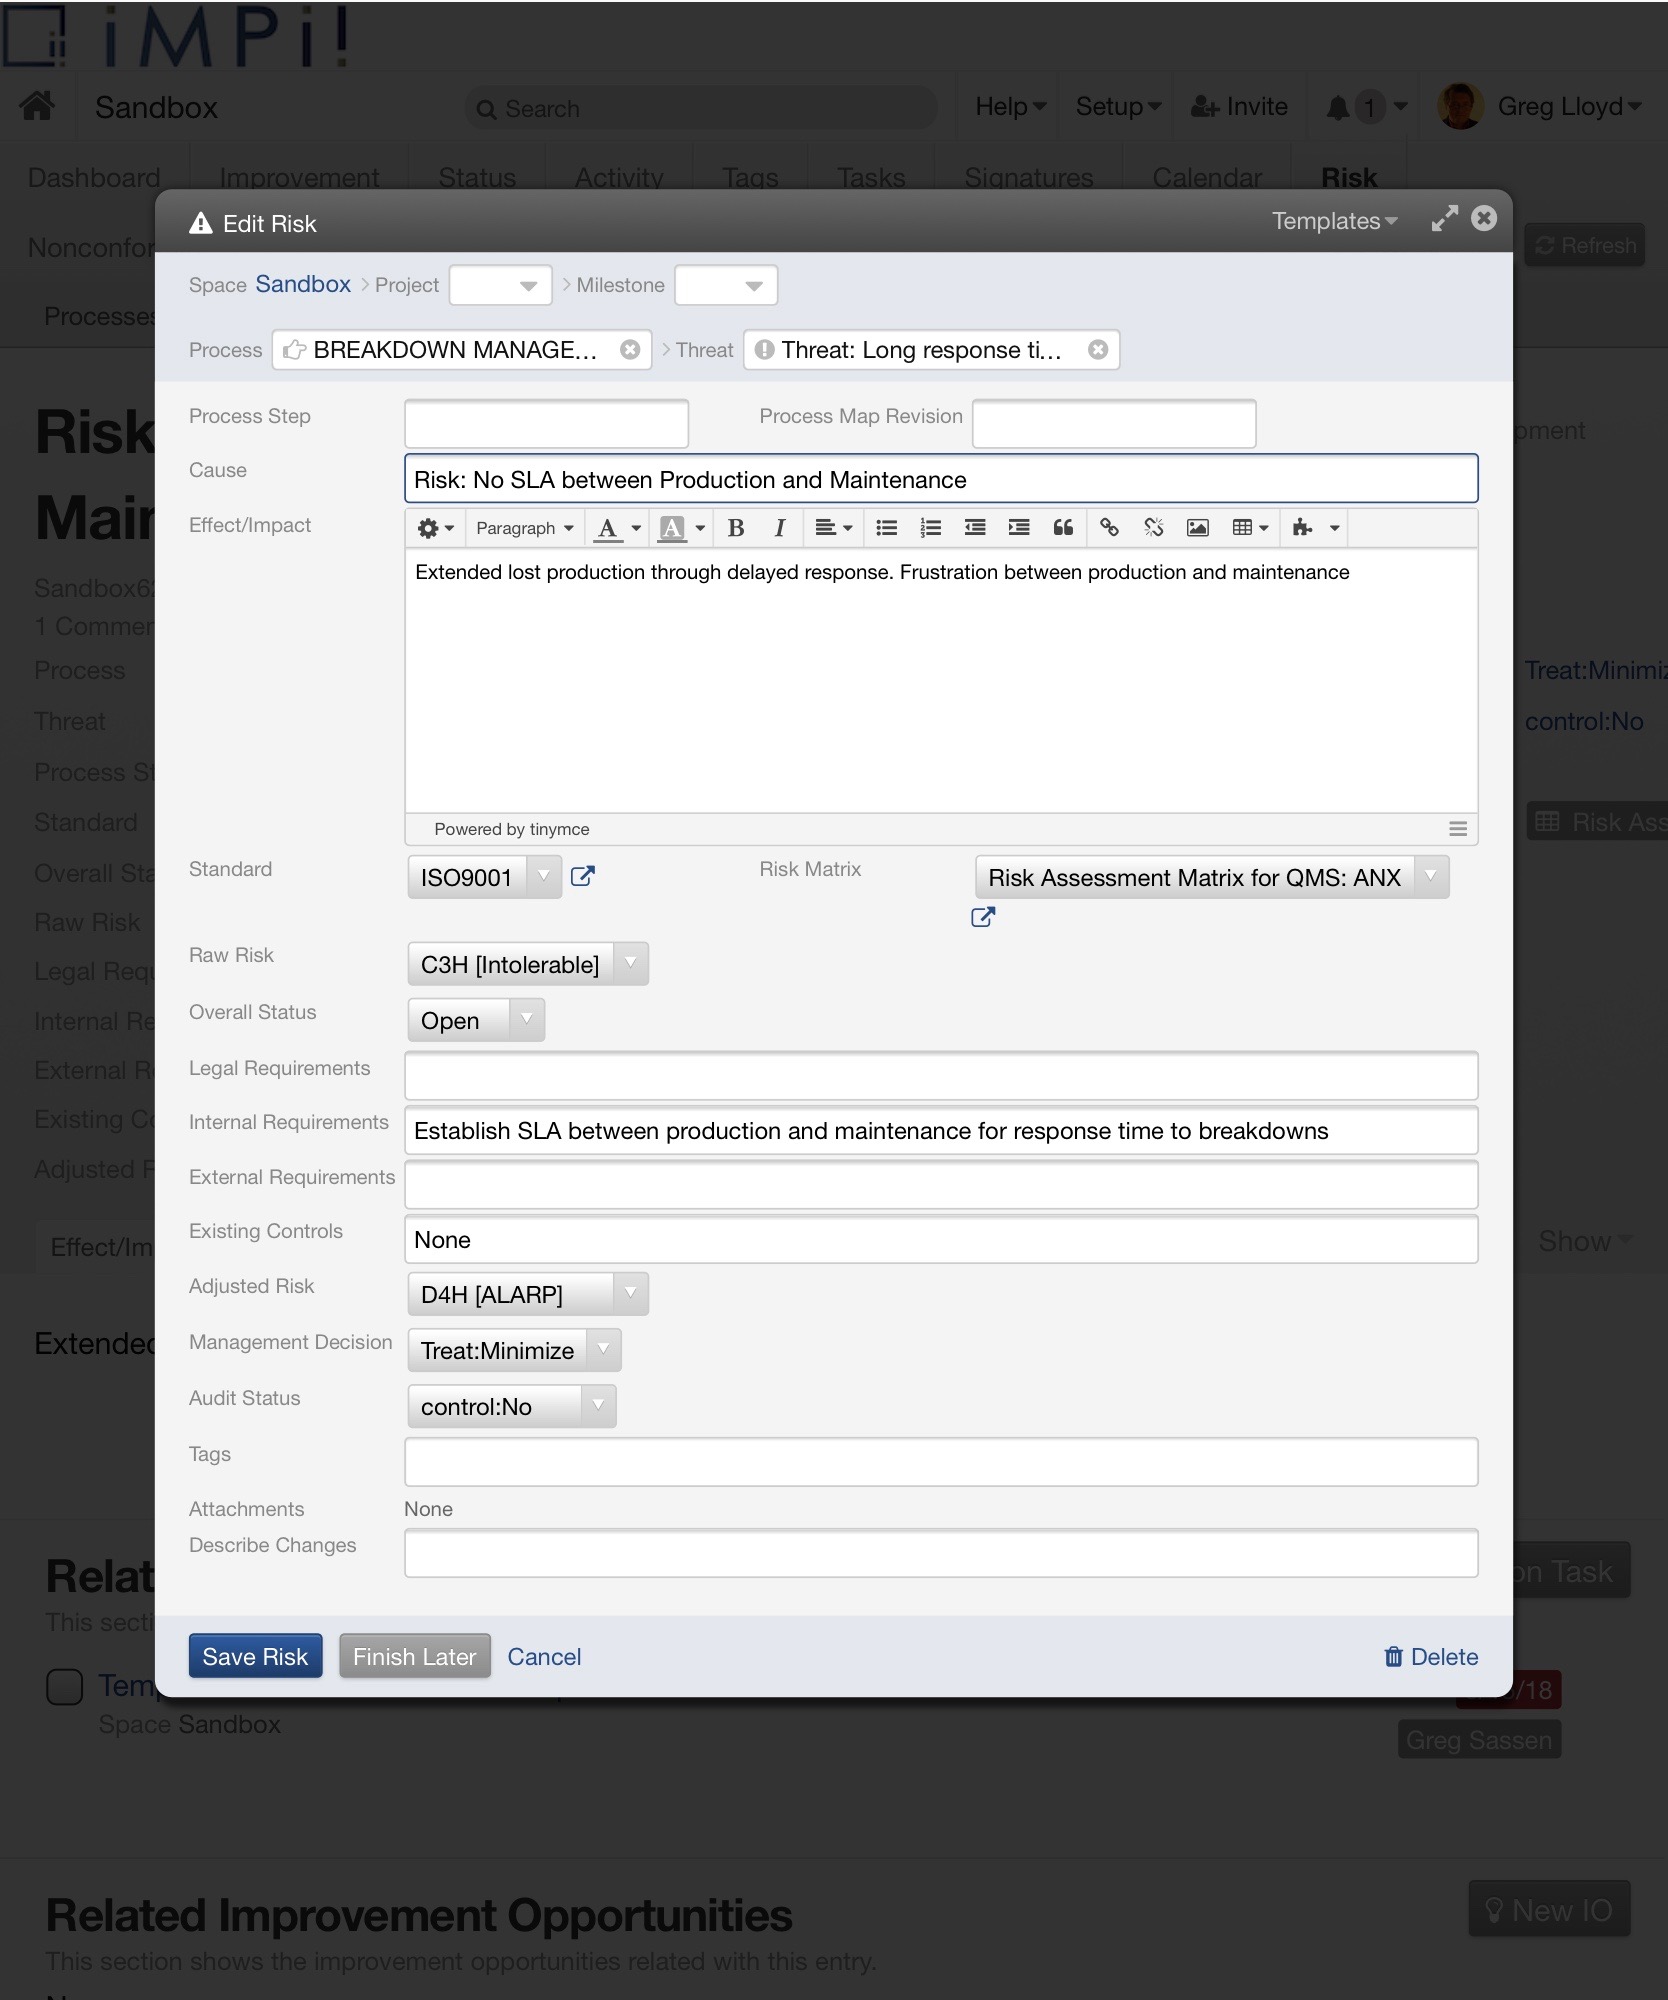Toggle bold formatting in the editor
Viewport: 1668px width, 2000px height.
pyautogui.click(x=736, y=528)
